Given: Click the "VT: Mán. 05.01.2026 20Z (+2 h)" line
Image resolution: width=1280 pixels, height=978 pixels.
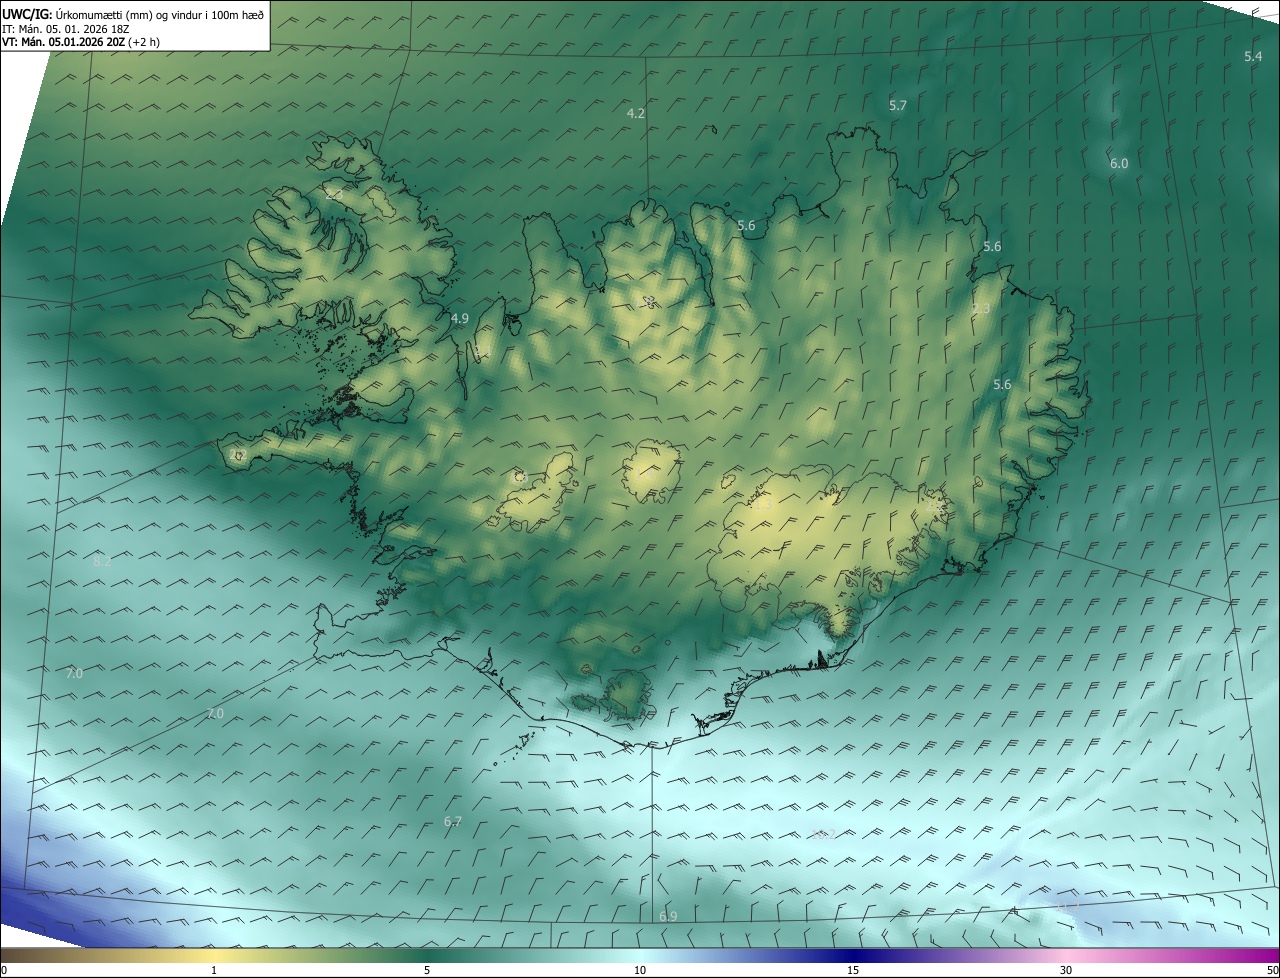Looking at the screenshot, I should (x=81, y=42).
